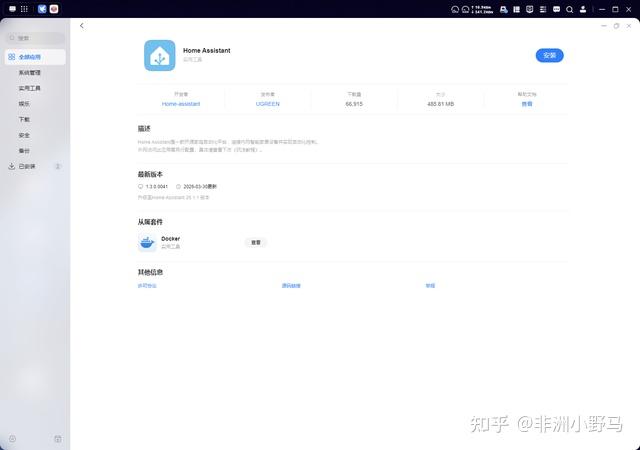This screenshot has width=640, height=450.
Task: Select the Backup sidebar category
Action: [x=24, y=151]
